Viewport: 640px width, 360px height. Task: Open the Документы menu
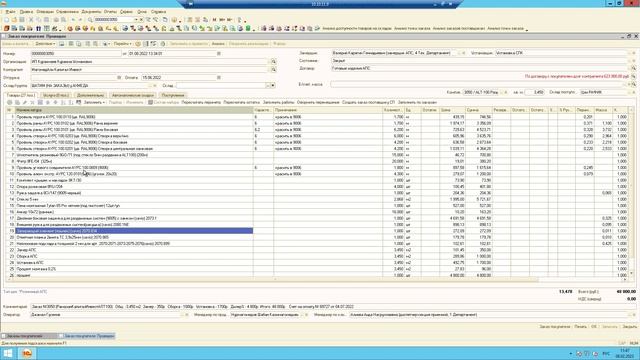91,12
